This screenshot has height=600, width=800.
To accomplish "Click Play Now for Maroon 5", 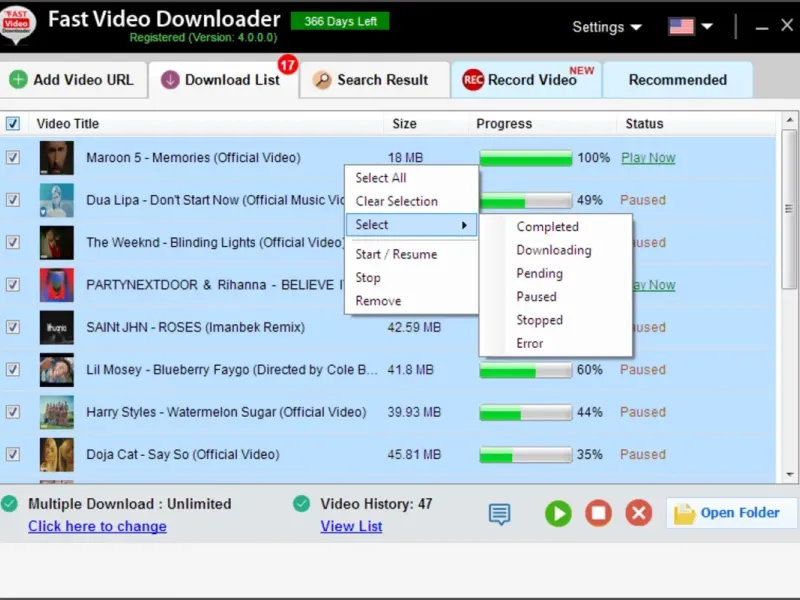I will coord(648,158).
